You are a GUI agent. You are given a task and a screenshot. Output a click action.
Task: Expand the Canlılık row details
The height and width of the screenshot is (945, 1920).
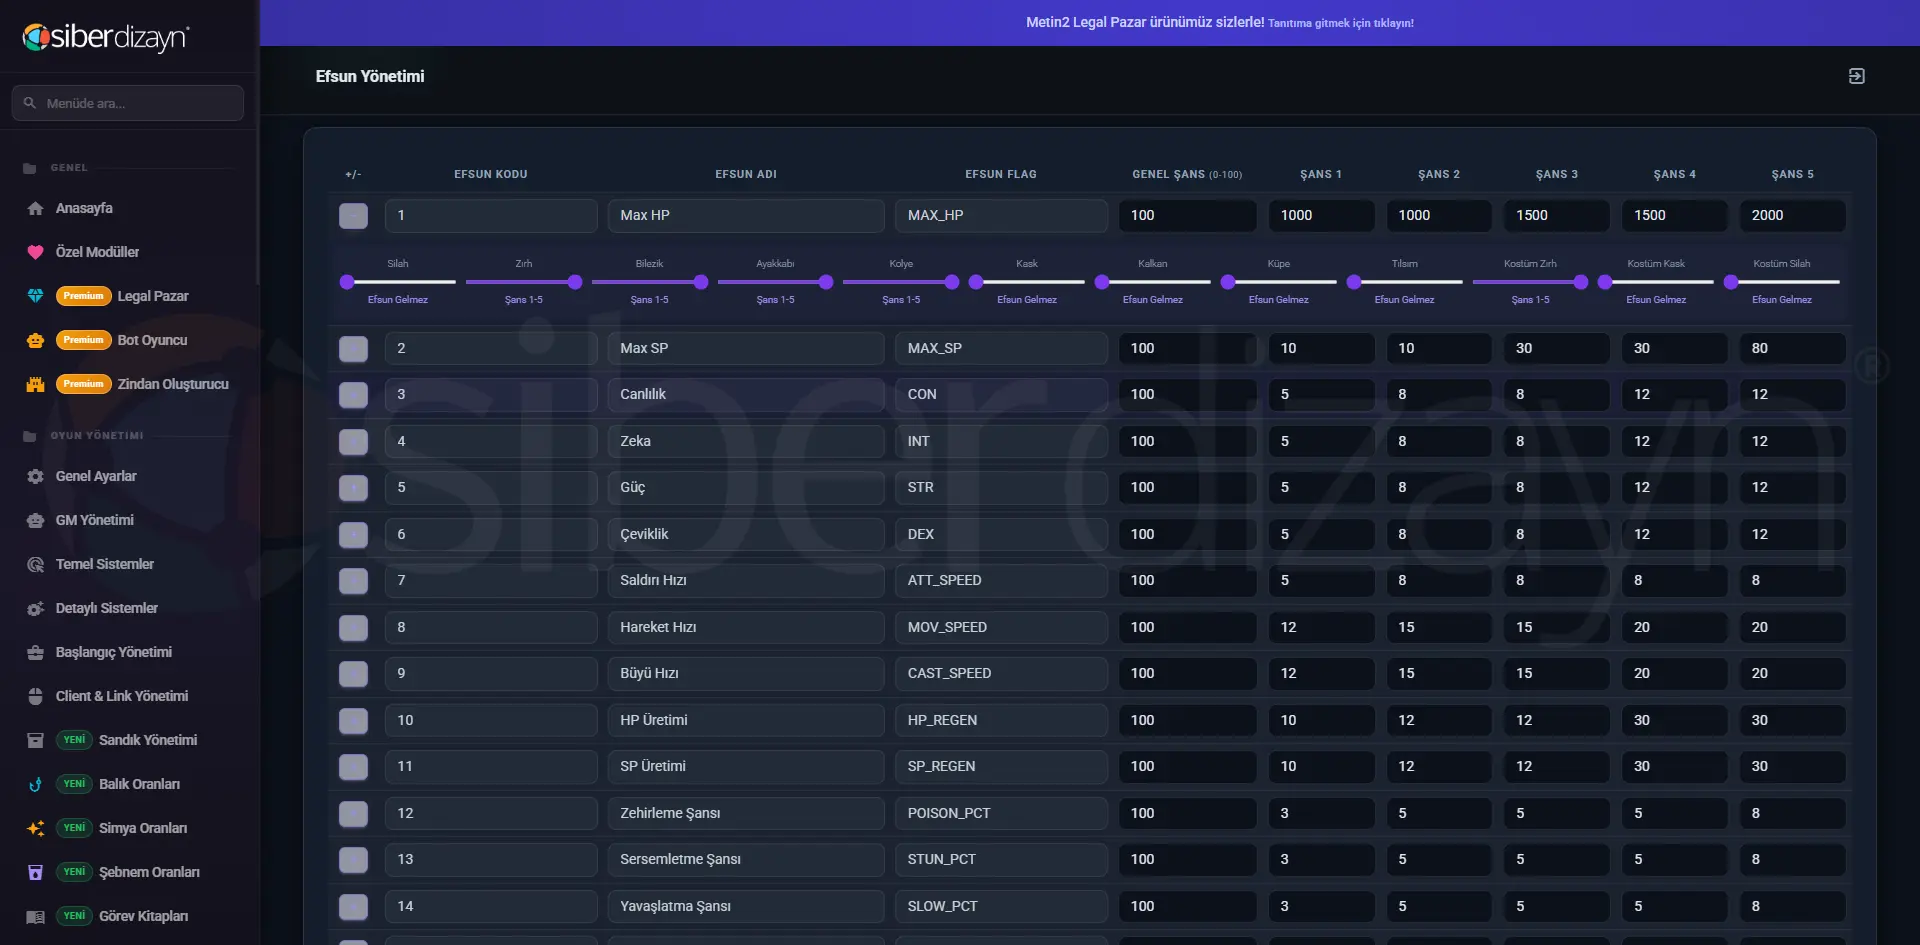coord(353,395)
